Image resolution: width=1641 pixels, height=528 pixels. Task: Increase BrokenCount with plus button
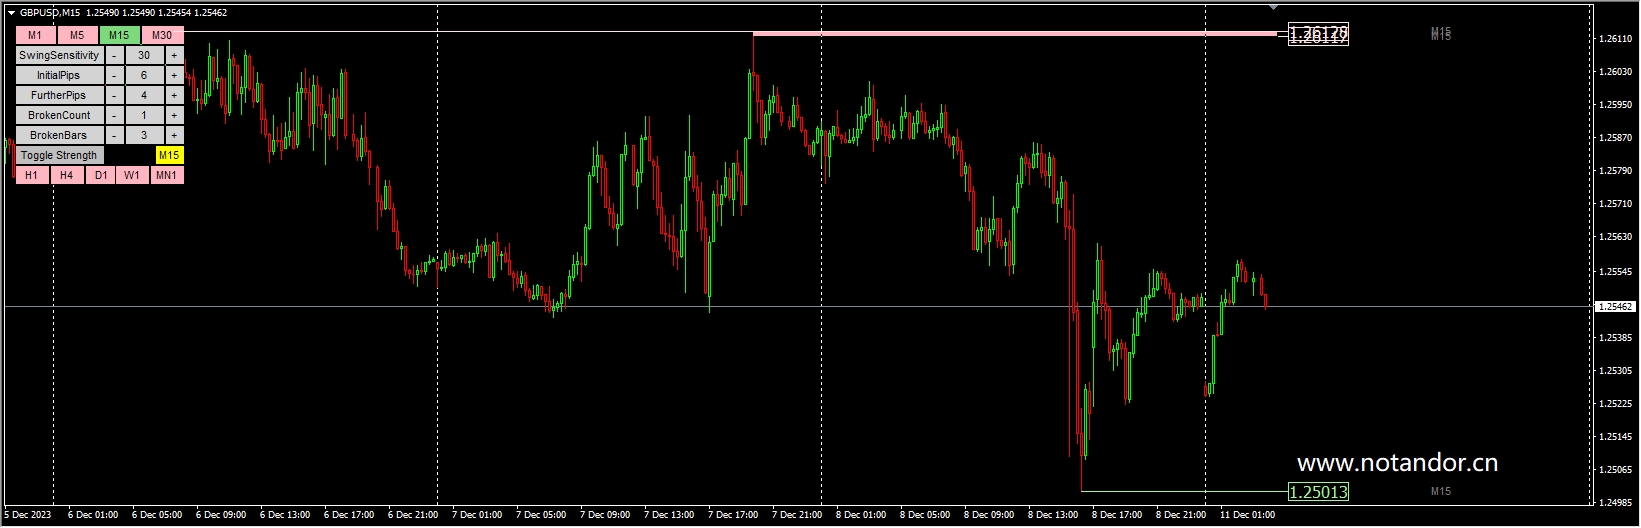174,115
